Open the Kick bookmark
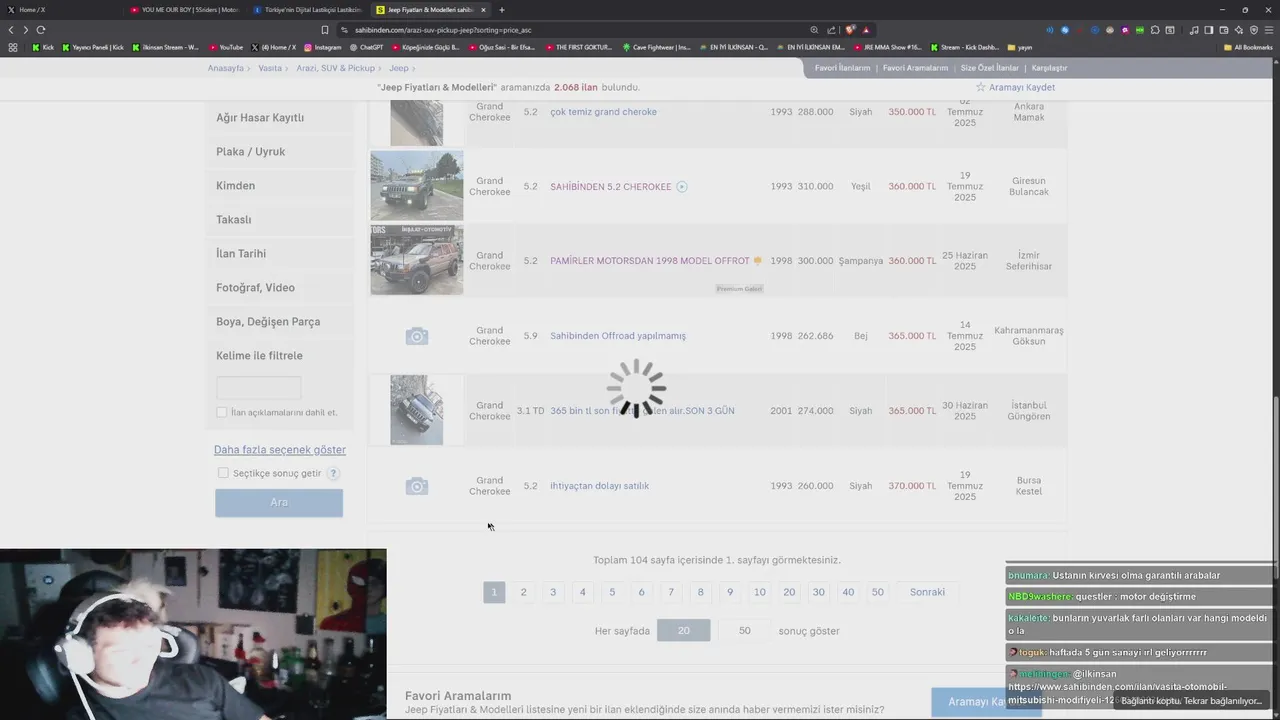Viewport: 1280px width, 720px height. pyautogui.click(x=43, y=47)
